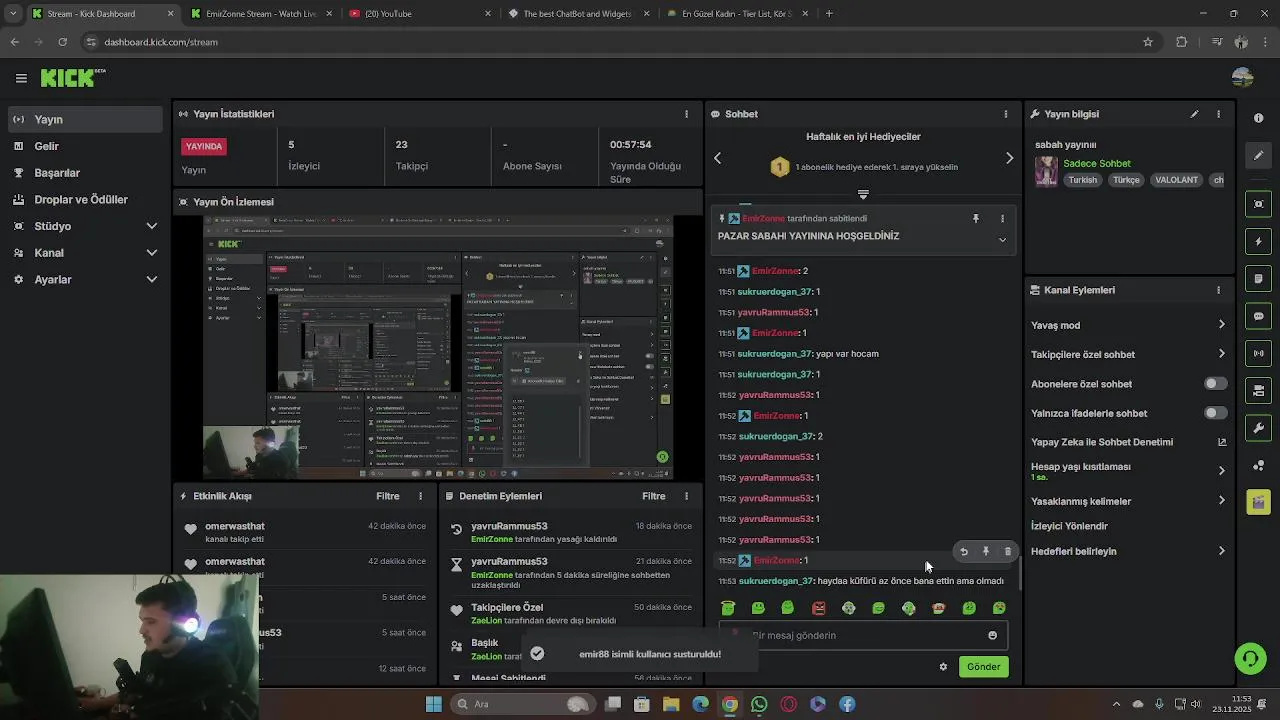Open Filtre in Denetim Eylemleri panel

pos(654,496)
